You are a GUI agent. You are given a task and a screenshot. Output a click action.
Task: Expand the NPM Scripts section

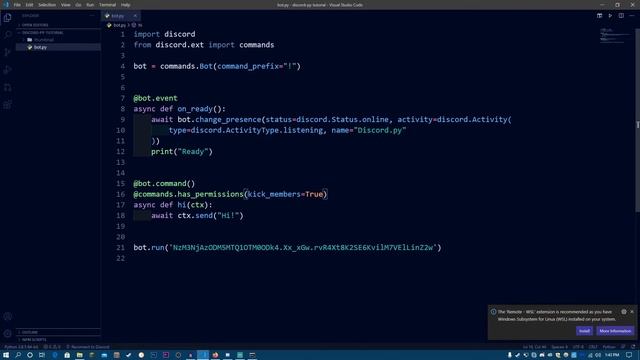pyautogui.click(x=58, y=340)
